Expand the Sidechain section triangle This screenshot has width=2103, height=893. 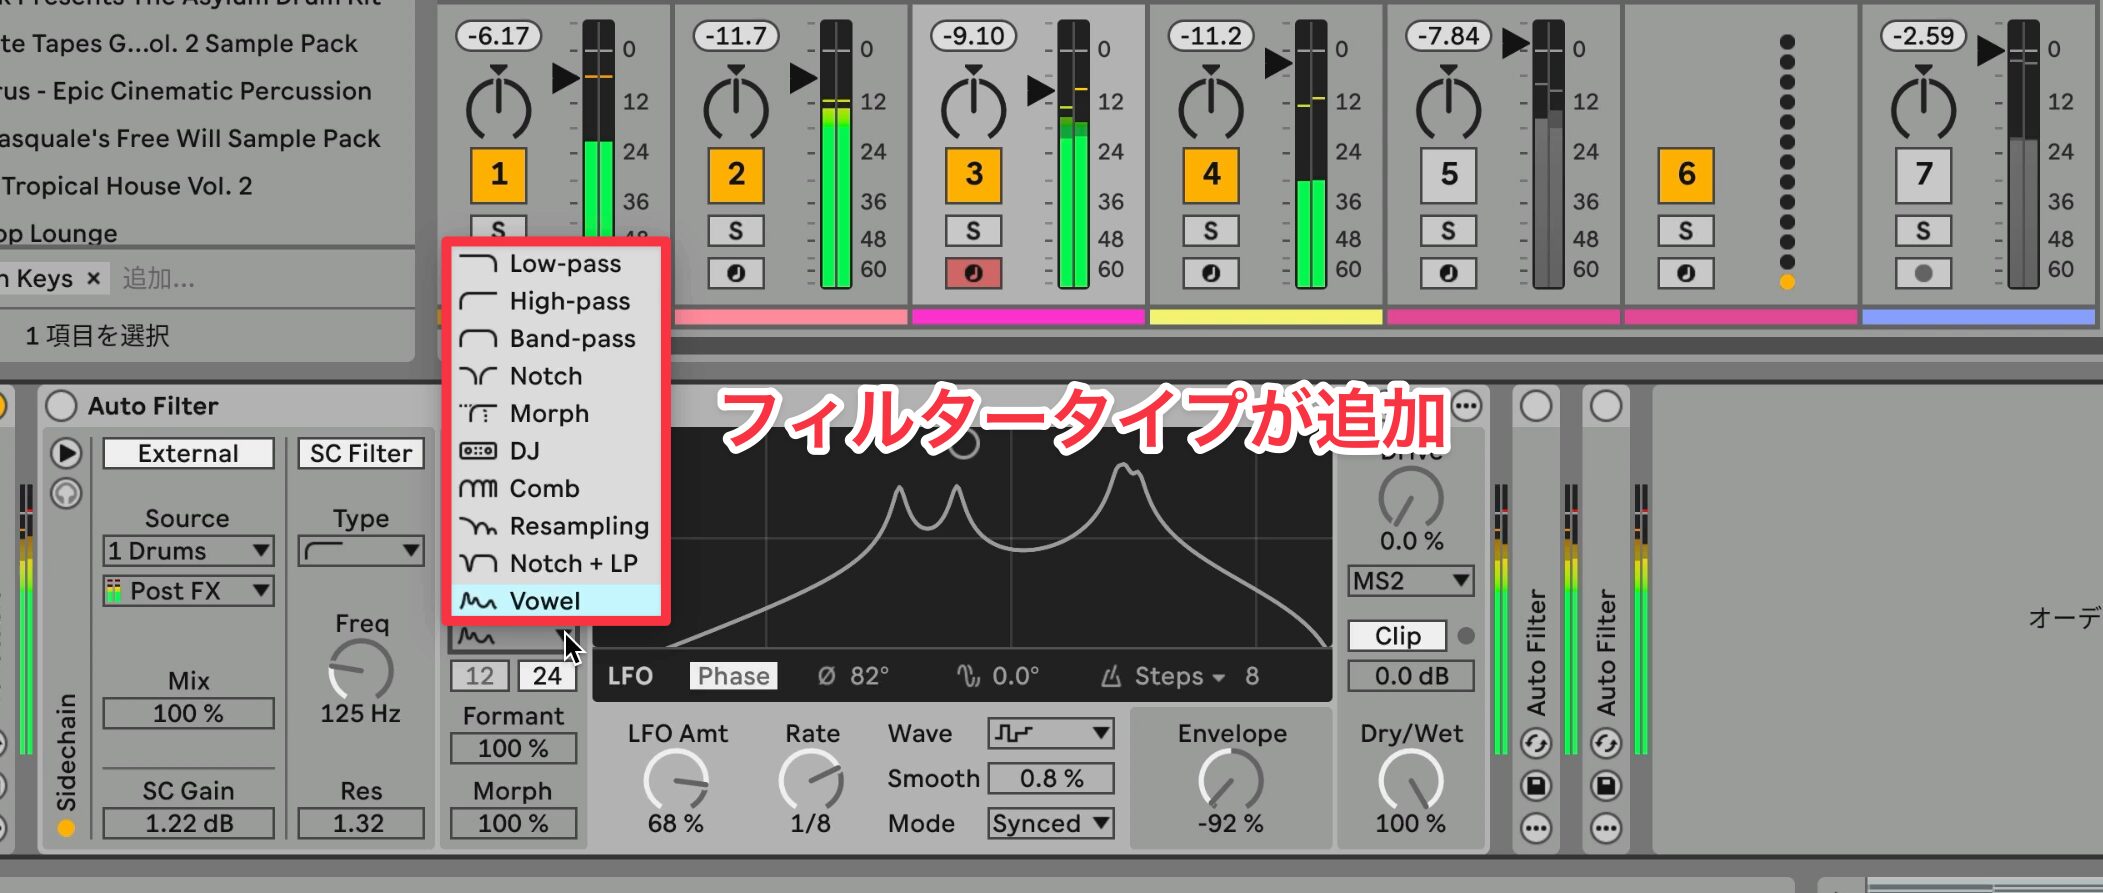(x=66, y=453)
